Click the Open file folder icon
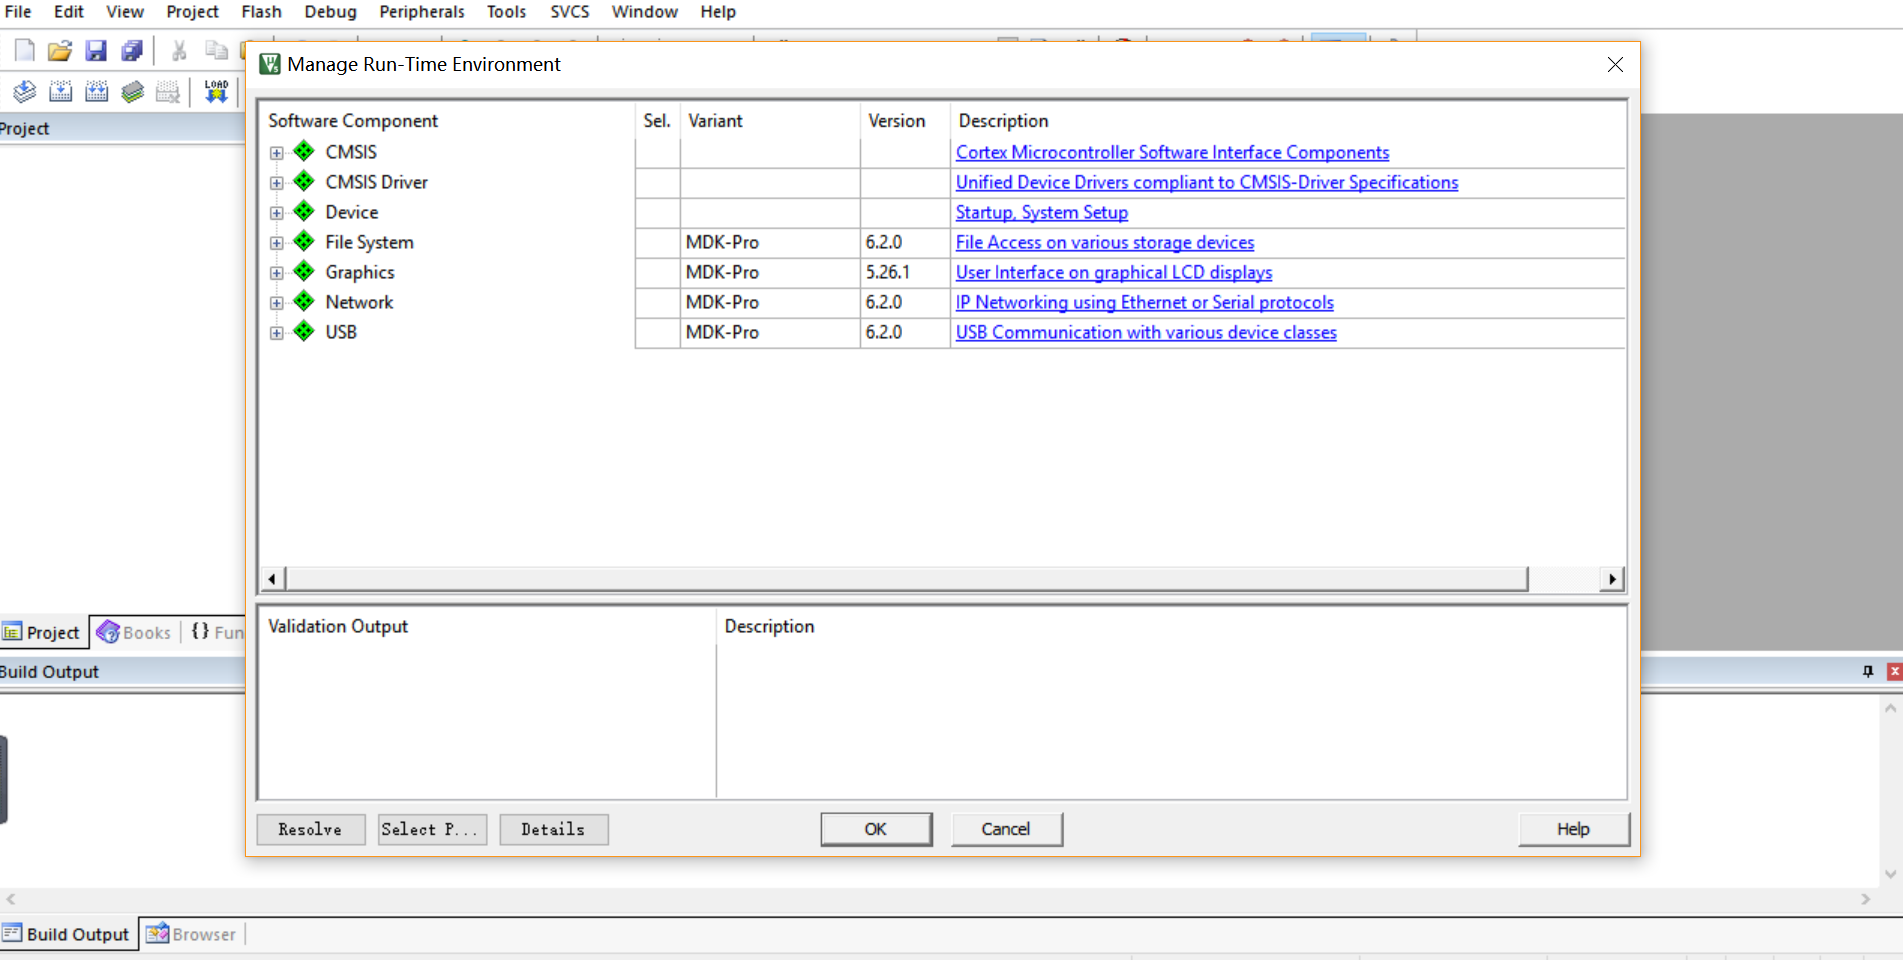 [60, 51]
